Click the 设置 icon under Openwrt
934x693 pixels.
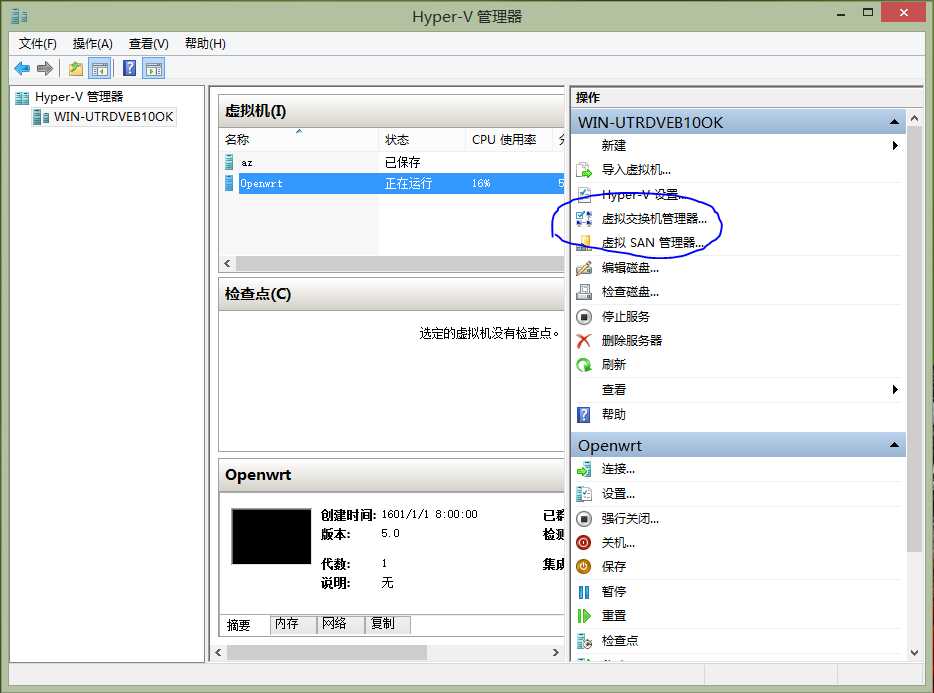(584, 494)
